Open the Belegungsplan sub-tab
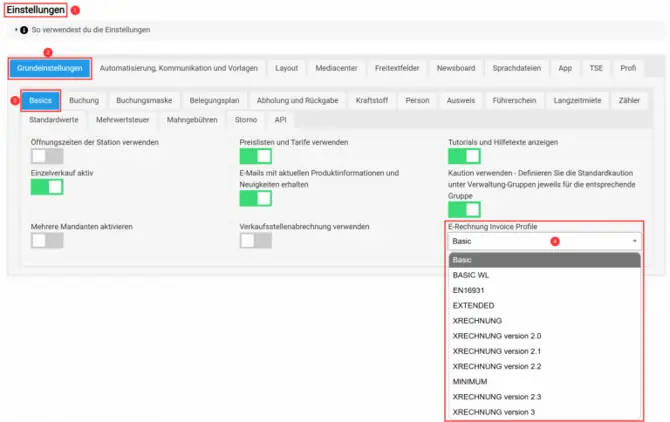 pyautogui.click(x=215, y=101)
